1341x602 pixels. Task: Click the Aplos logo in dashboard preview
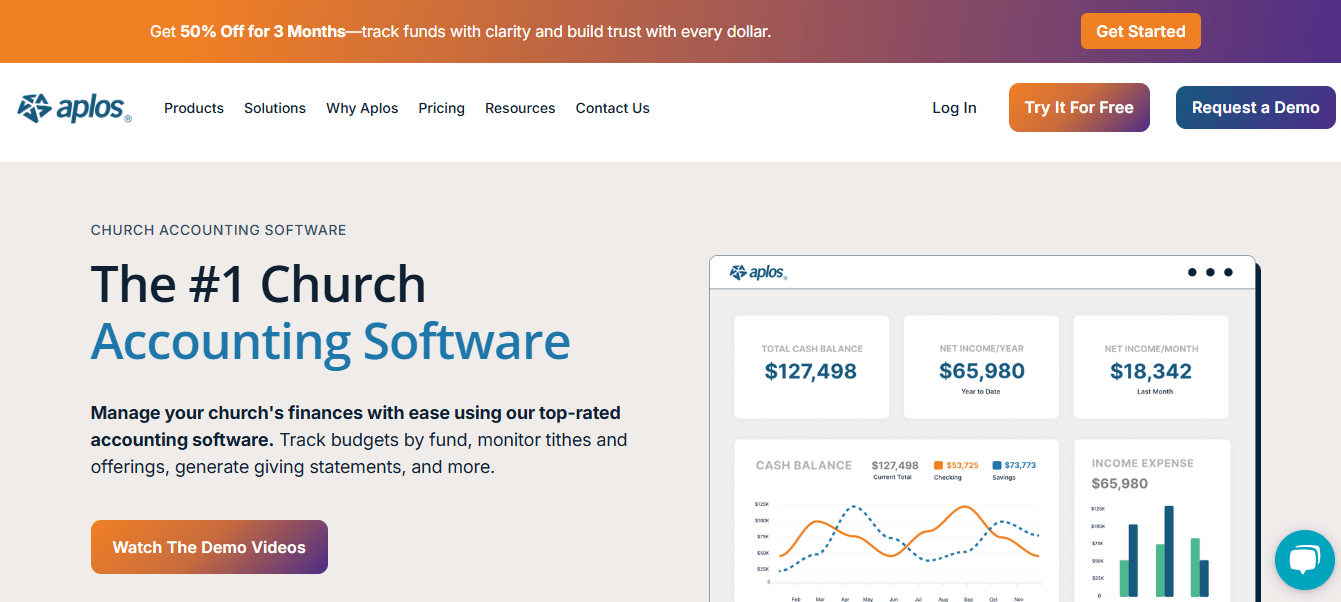[758, 272]
